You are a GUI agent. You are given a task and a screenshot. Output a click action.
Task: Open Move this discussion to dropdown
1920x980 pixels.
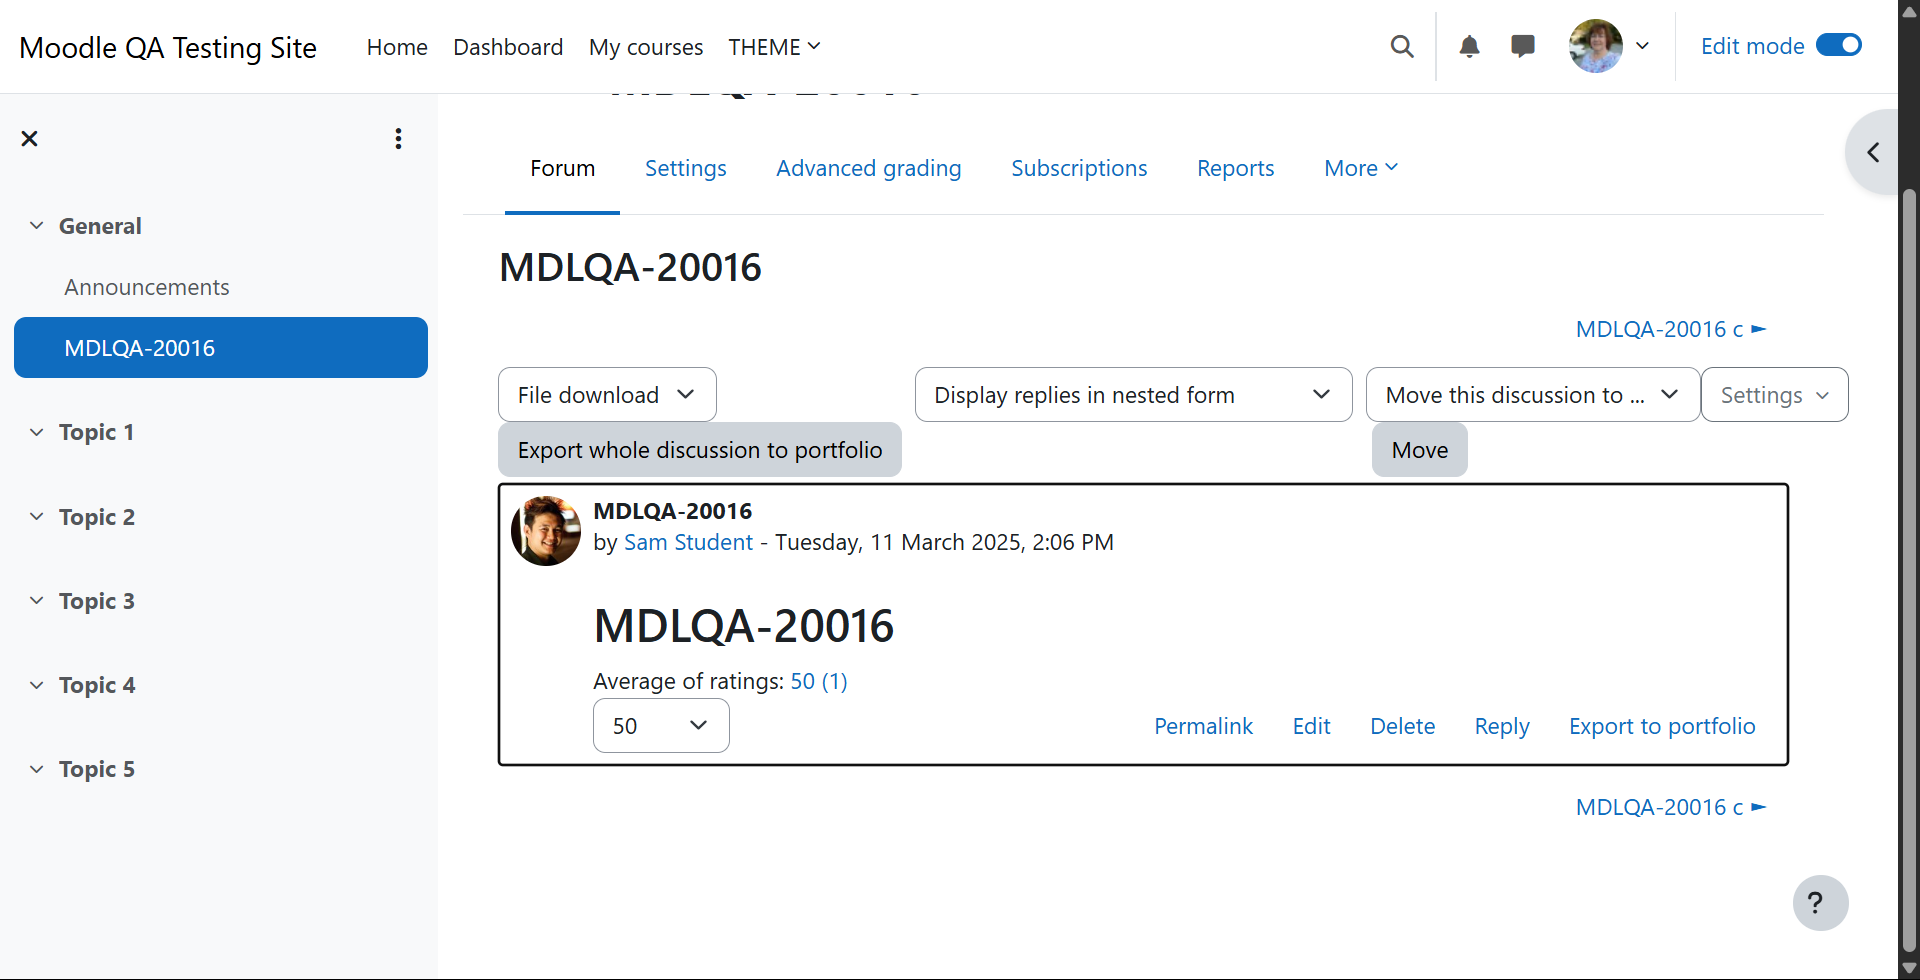(1532, 395)
